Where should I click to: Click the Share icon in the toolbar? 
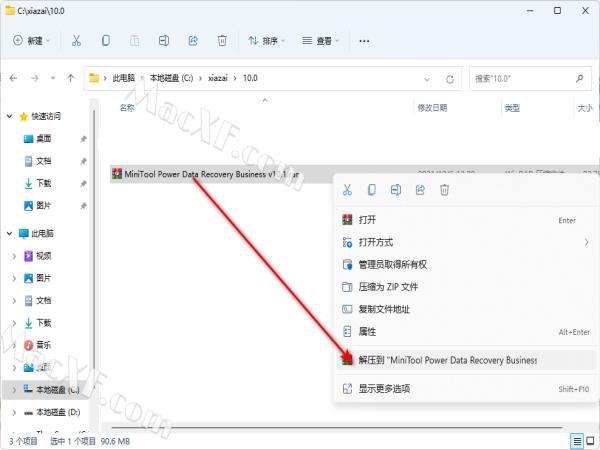pyautogui.click(x=193, y=40)
